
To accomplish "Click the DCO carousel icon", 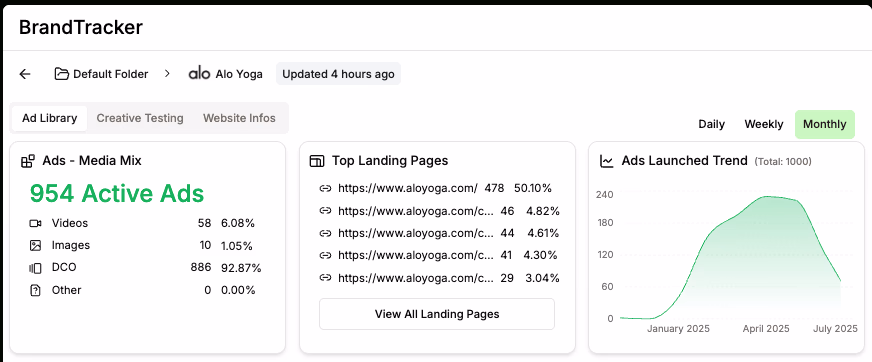I will (x=35, y=268).
